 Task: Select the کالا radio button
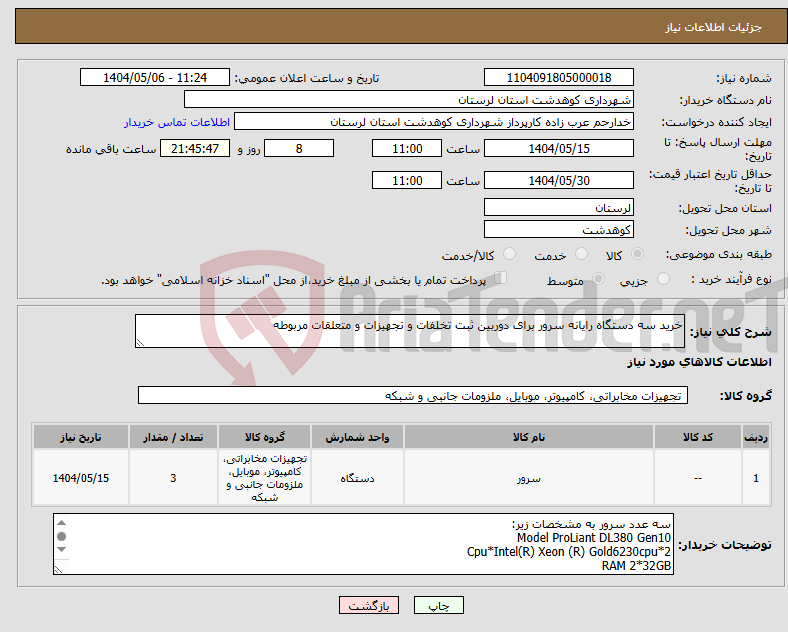tap(637, 254)
